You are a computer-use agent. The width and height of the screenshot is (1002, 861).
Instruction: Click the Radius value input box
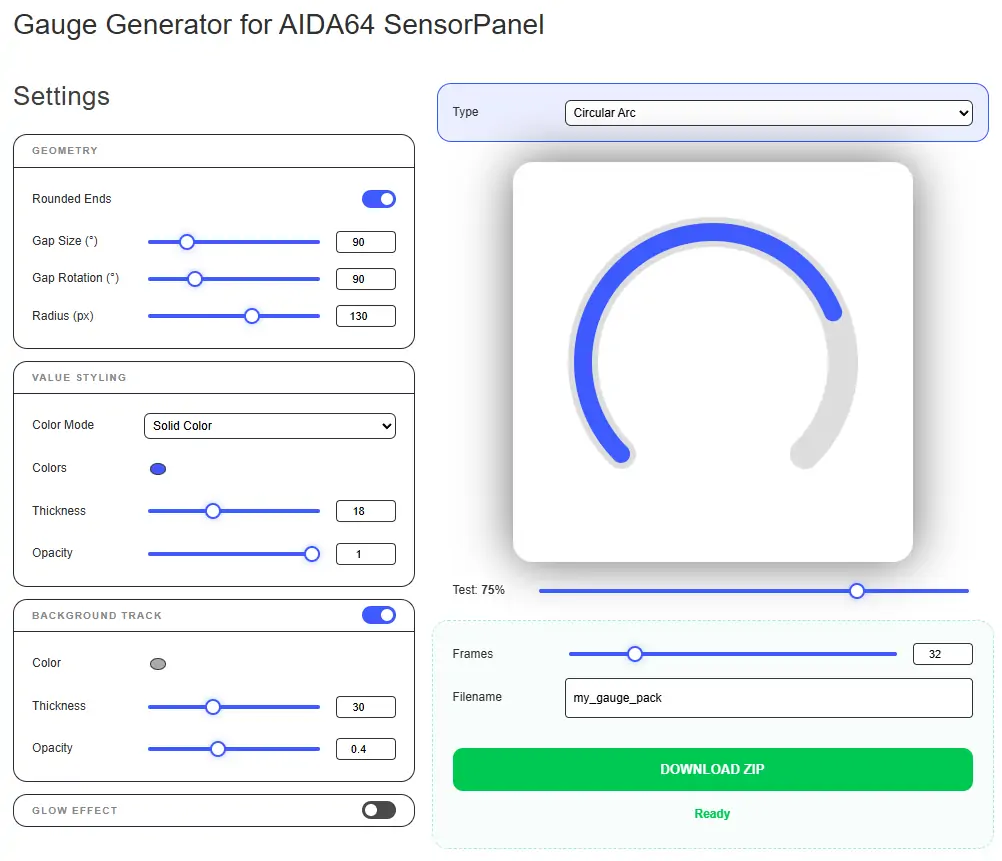[365, 317]
